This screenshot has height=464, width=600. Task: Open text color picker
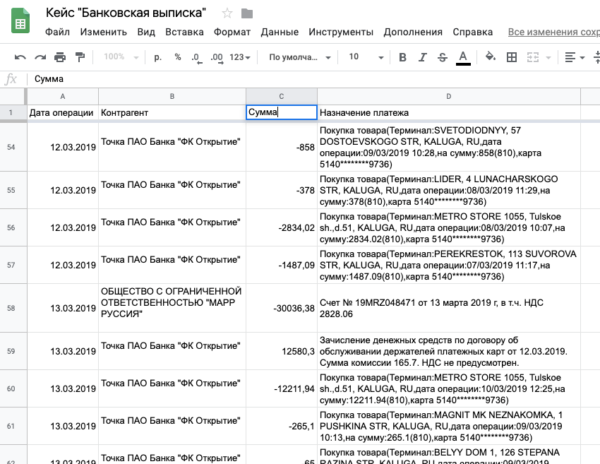pyautogui.click(x=463, y=58)
